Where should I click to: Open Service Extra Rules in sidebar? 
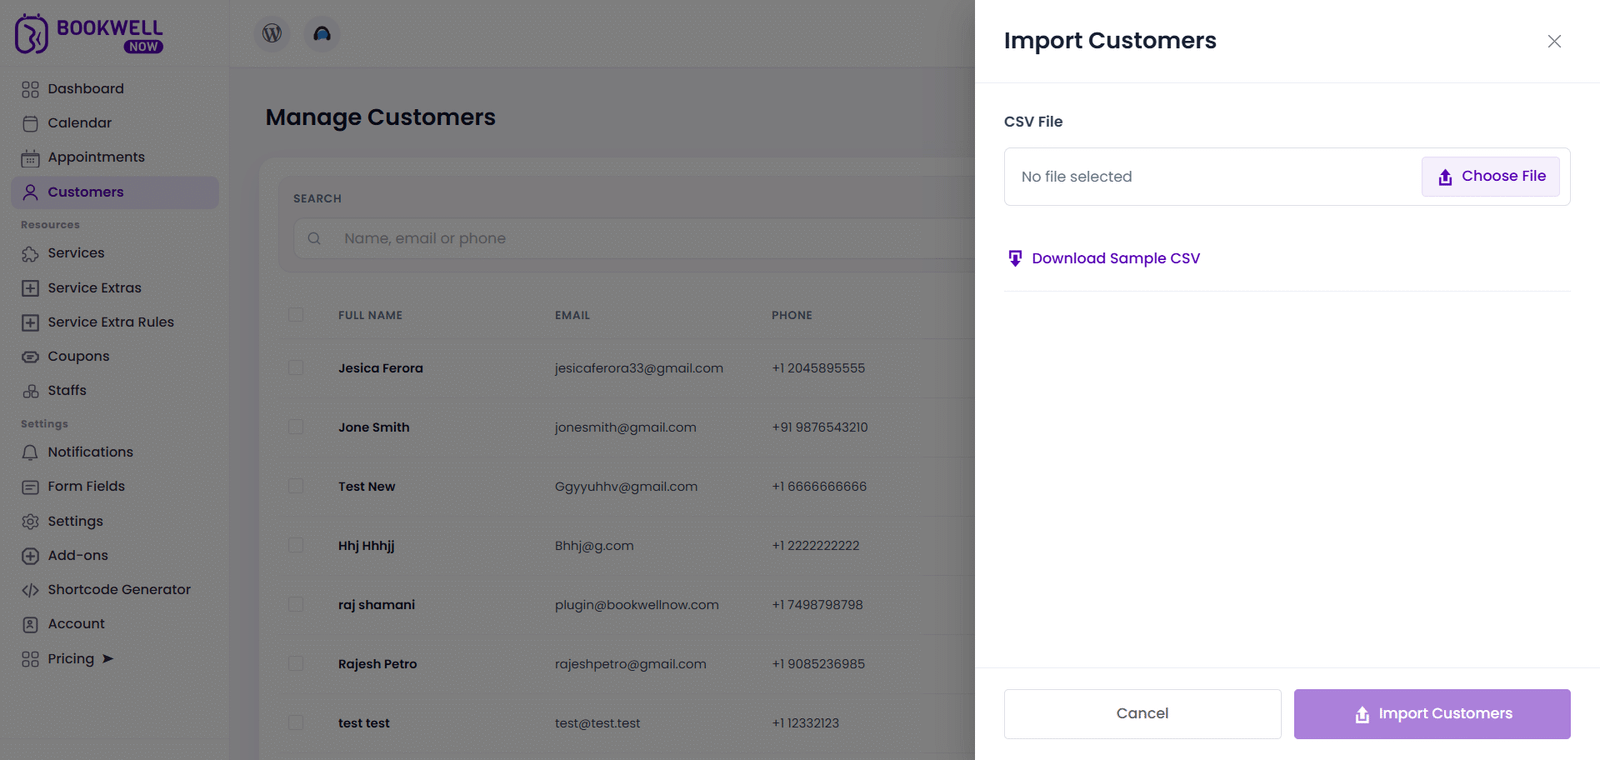111,322
